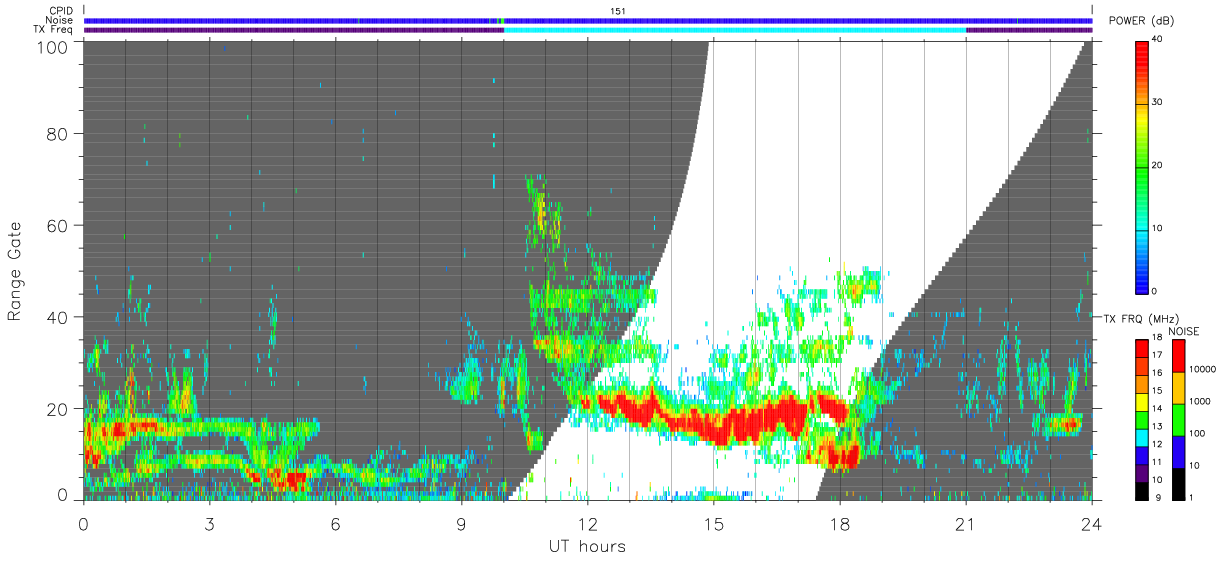Viewport: 1228px width, 567px height.
Task: Click the TX Freq row label above the plot
Action: [x=54, y=29]
